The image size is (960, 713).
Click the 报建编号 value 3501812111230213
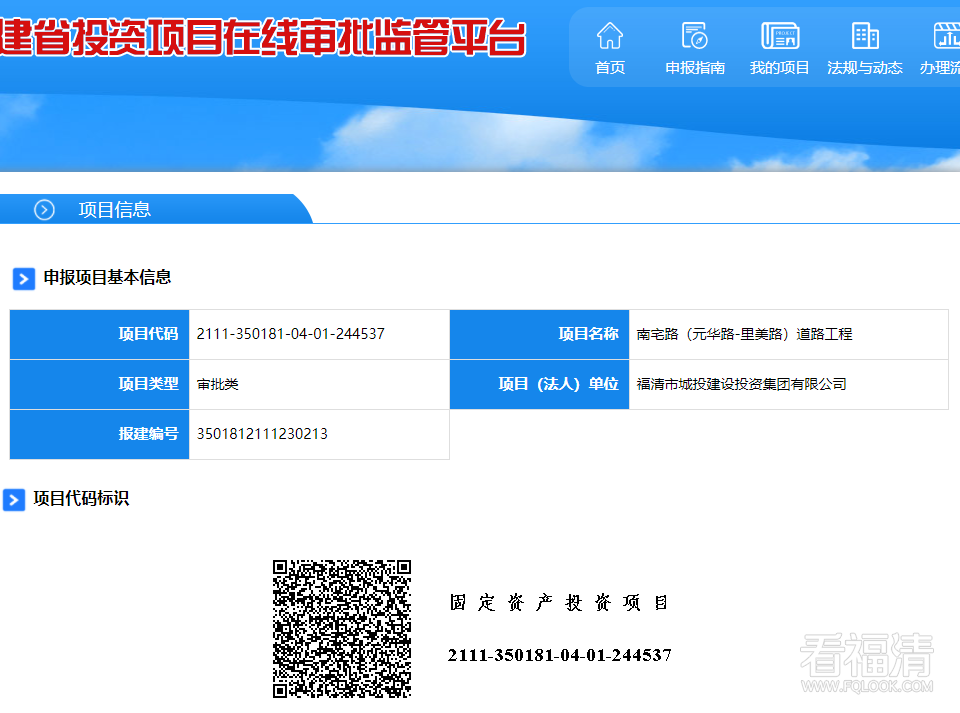pos(263,434)
